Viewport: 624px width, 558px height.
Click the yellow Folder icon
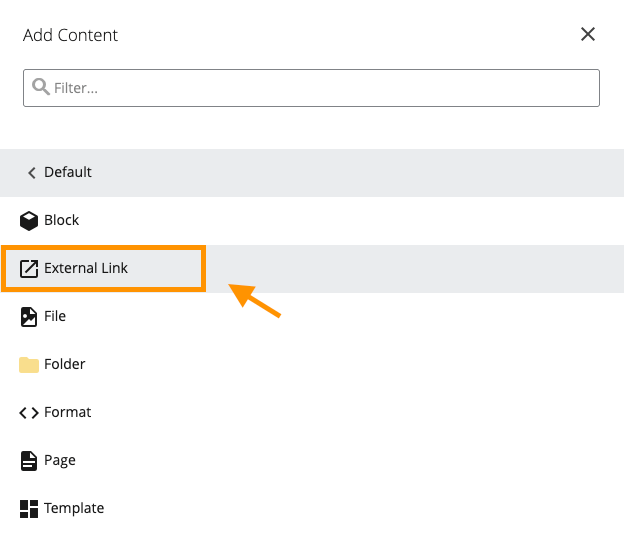(29, 364)
